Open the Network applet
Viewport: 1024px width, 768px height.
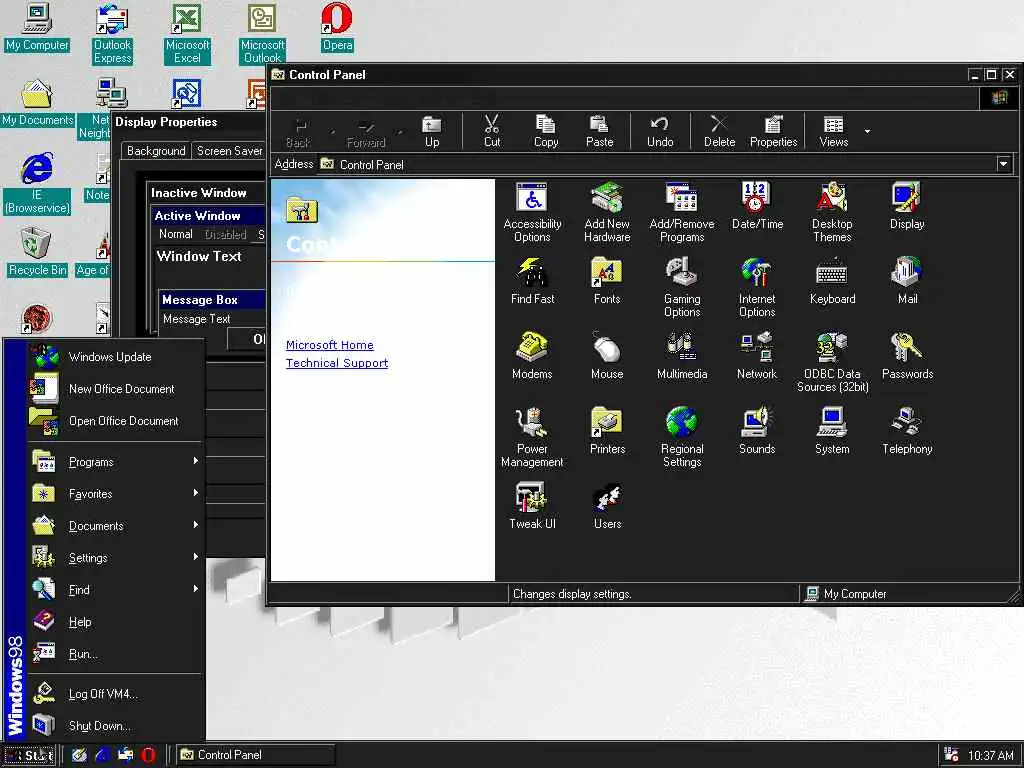coord(757,356)
